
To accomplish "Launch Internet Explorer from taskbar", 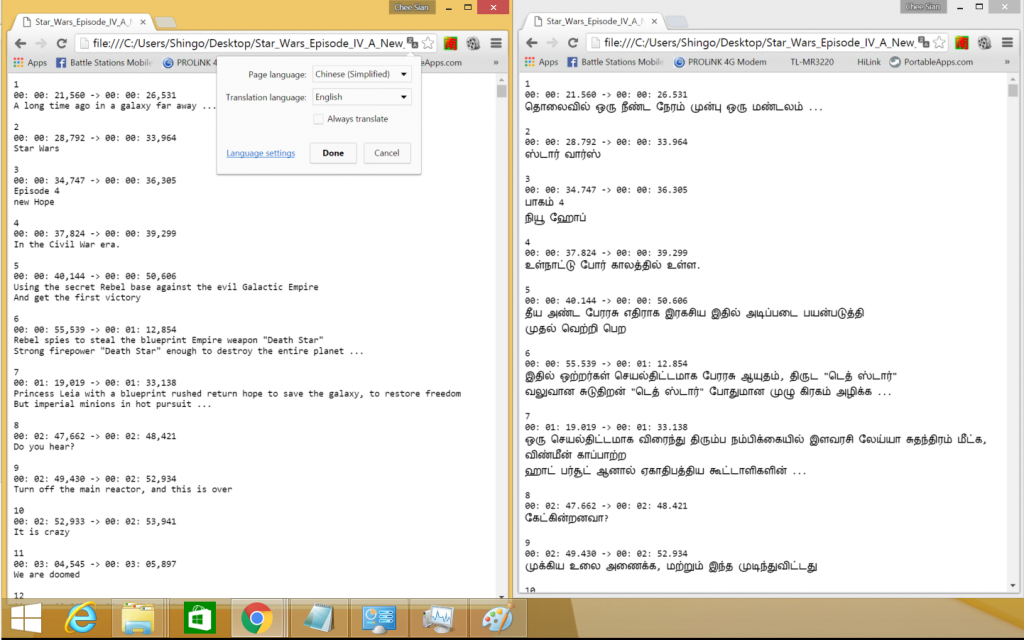I will [80, 618].
